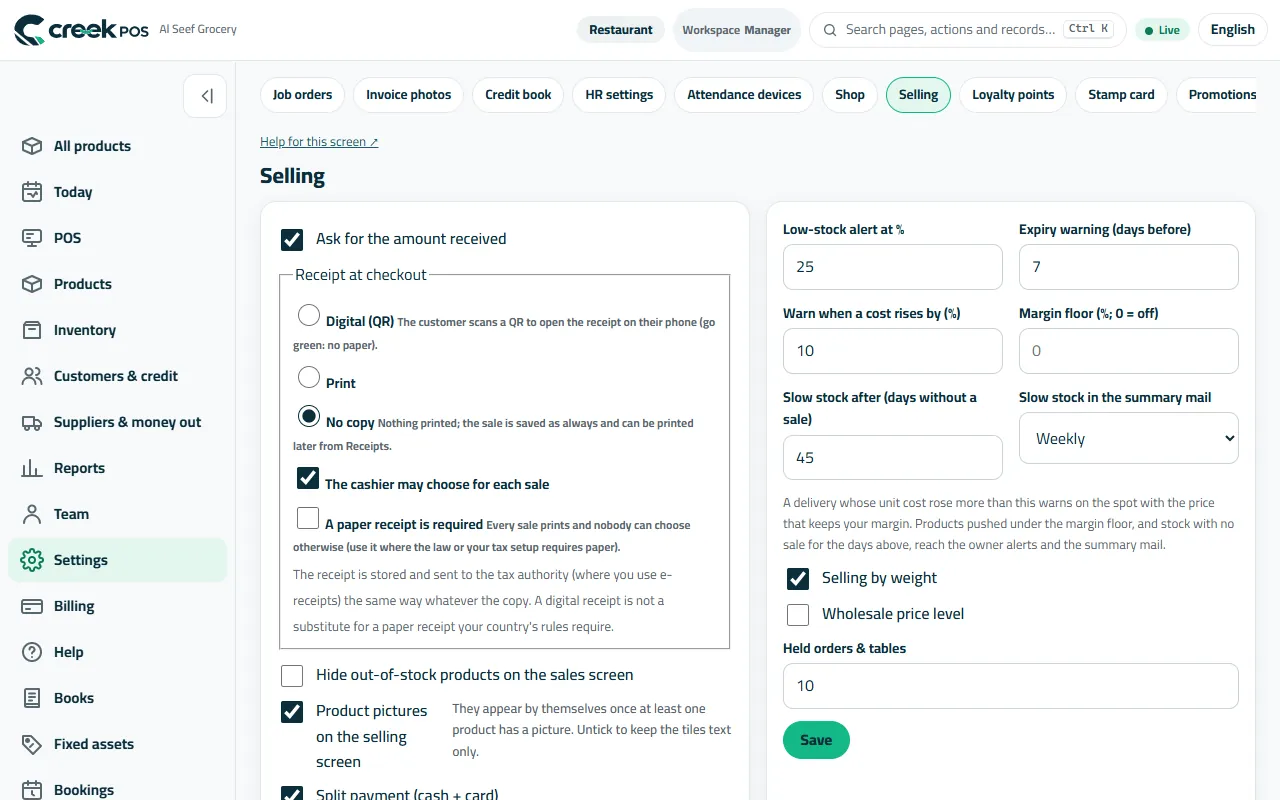The width and height of the screenshot is (1280, 800).
Task: Select the Digital (QR) receipt option
Action: pyautogui.click(x=309, y=316)
